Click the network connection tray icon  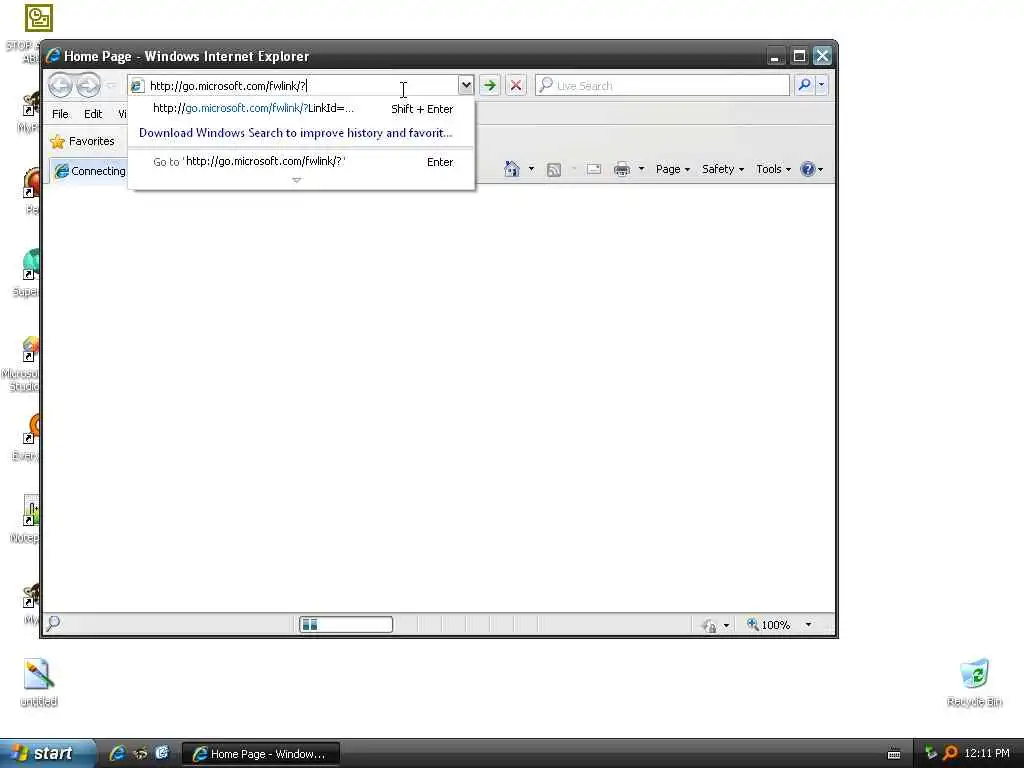[931, 754]
